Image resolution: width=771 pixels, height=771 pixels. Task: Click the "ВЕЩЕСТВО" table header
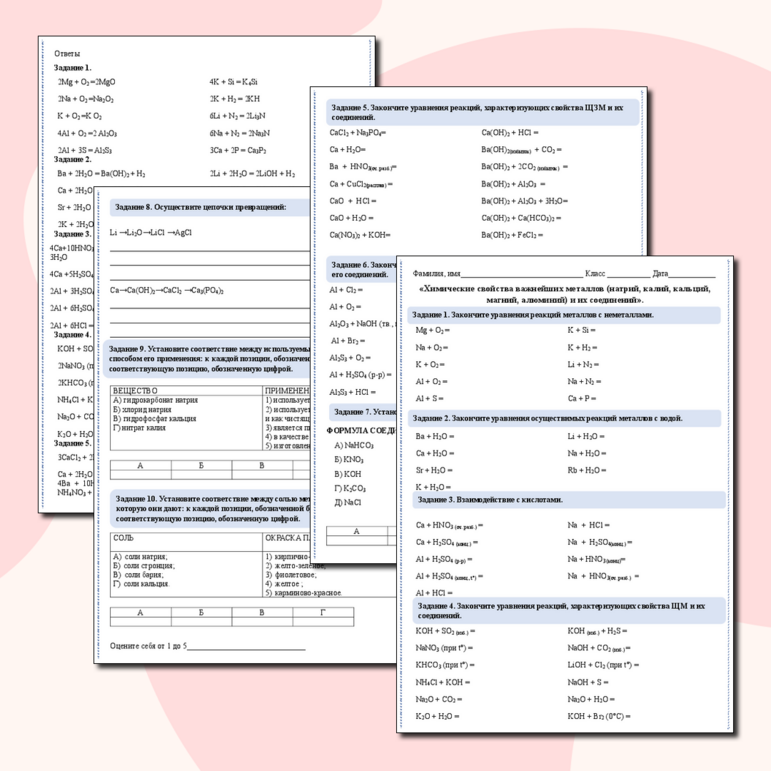(x=135, y=391)
